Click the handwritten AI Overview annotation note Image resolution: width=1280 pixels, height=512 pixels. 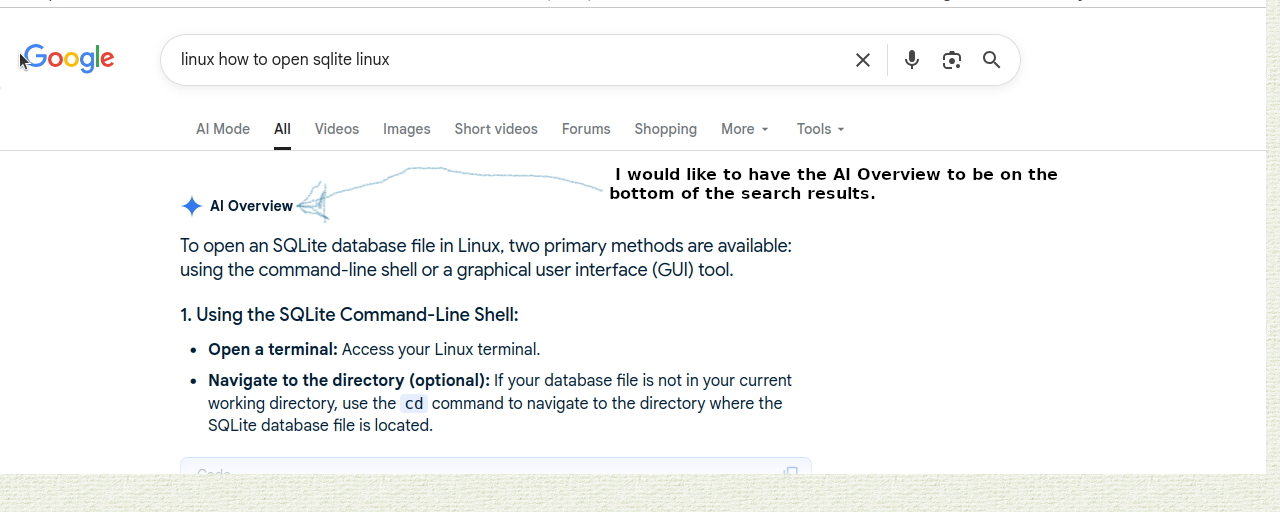click(834, 184)
